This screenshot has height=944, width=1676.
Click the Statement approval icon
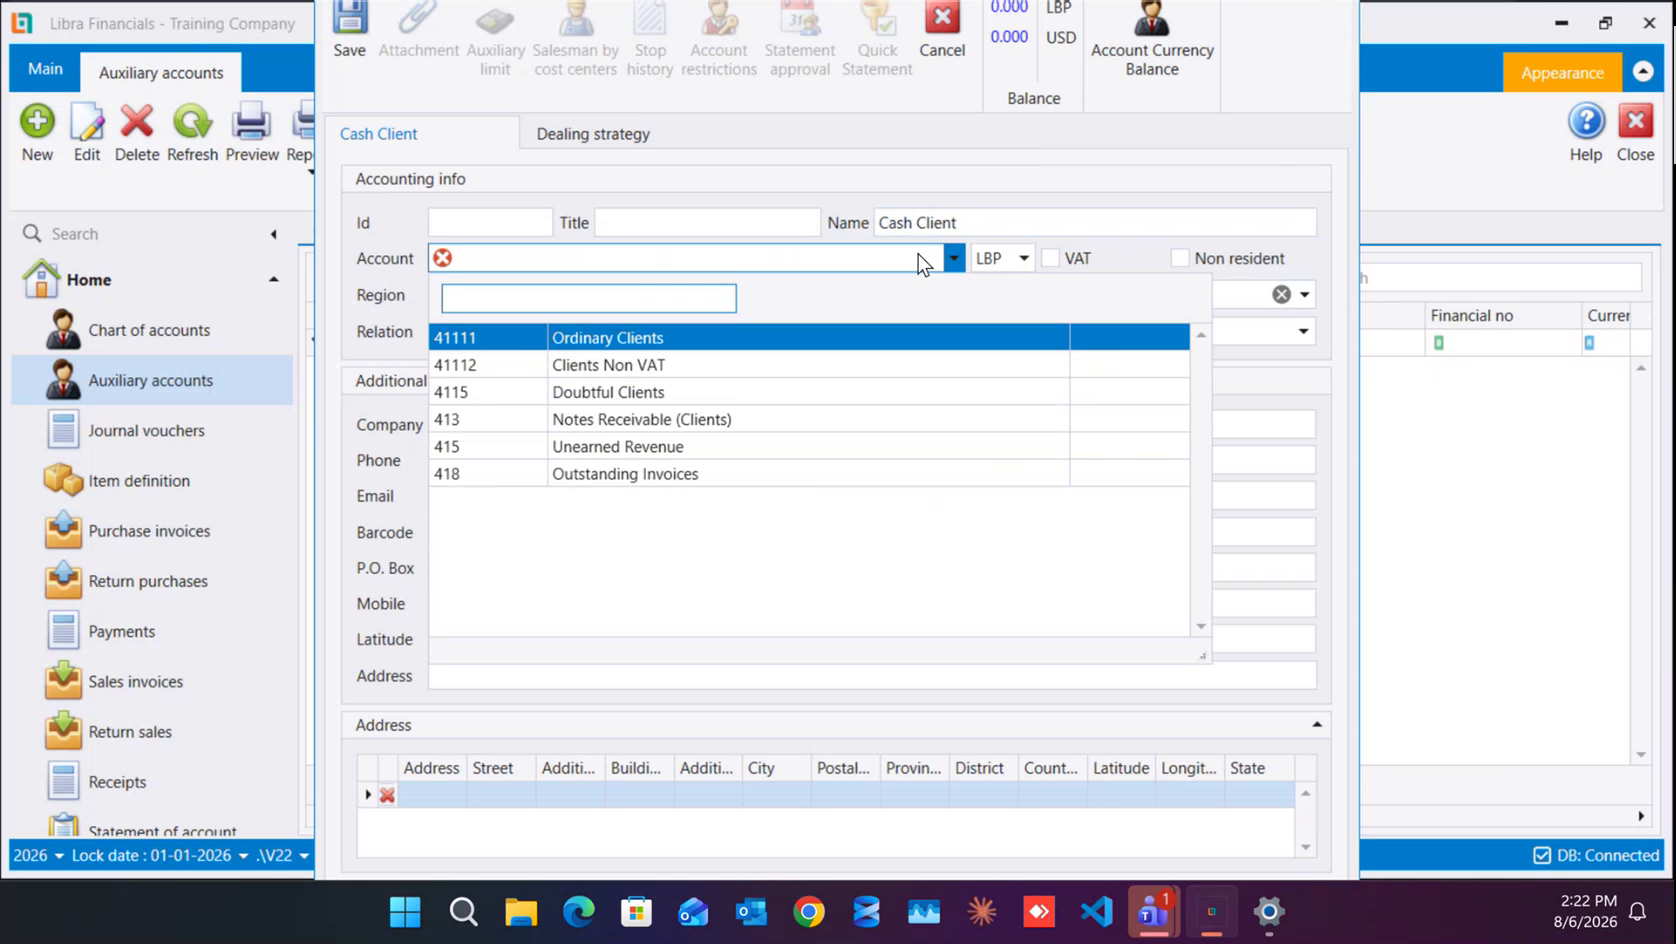(x=800, y=18)
